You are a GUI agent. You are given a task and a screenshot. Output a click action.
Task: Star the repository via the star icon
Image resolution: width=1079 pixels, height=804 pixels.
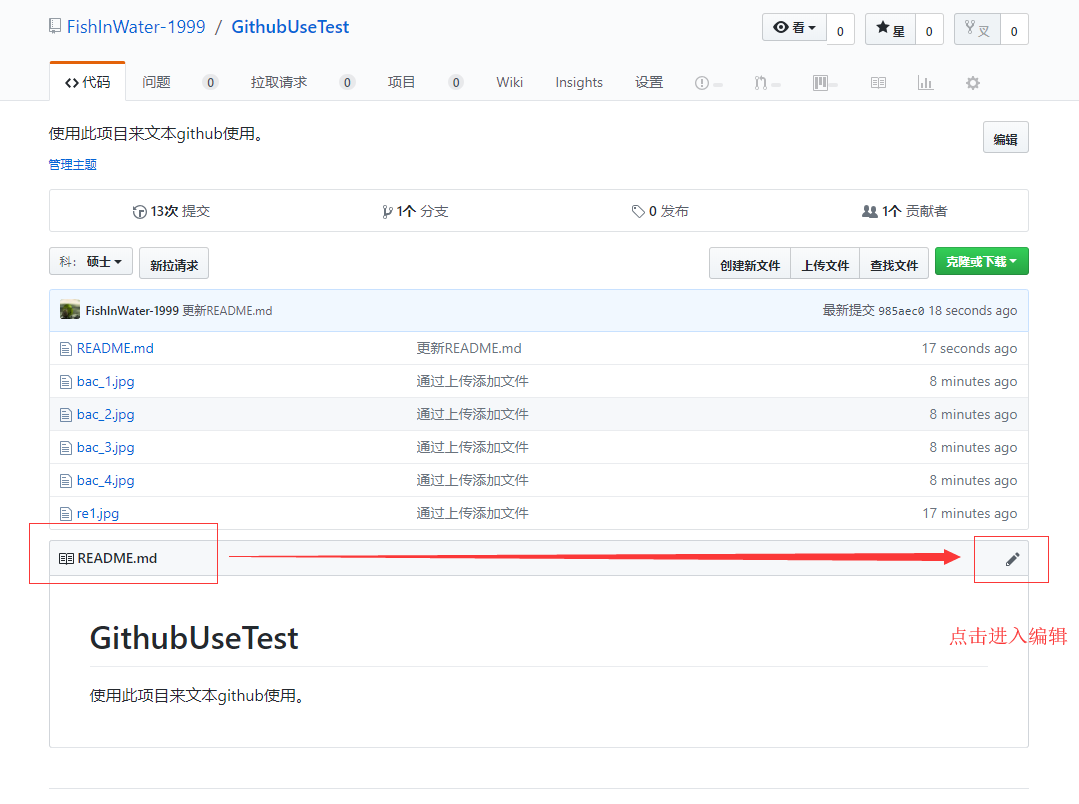883,28
